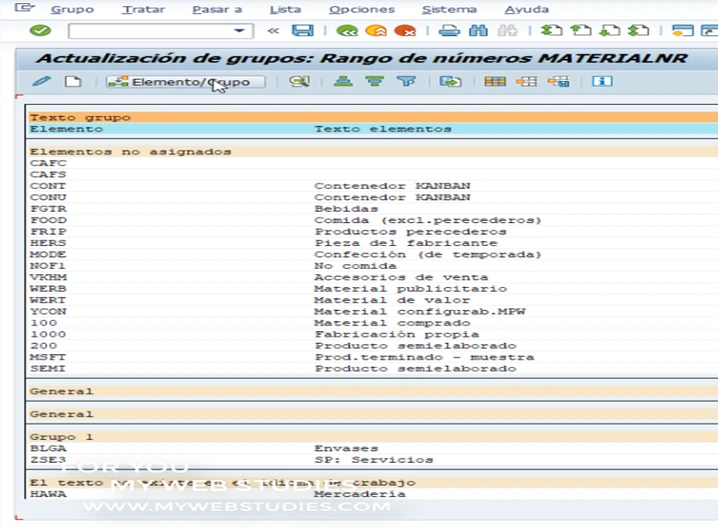Click the Sort Descending icon

point(375,82)
